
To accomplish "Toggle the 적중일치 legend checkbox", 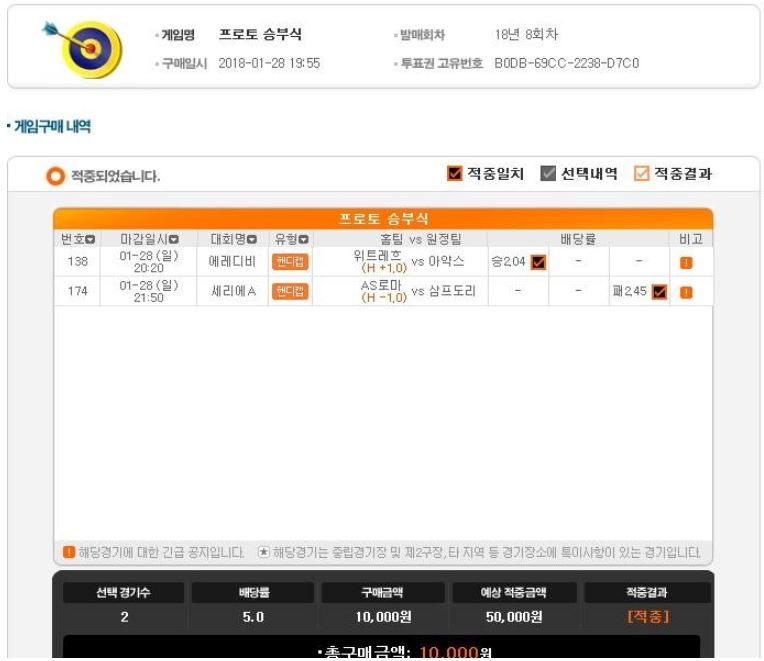I will click(454, 173).
